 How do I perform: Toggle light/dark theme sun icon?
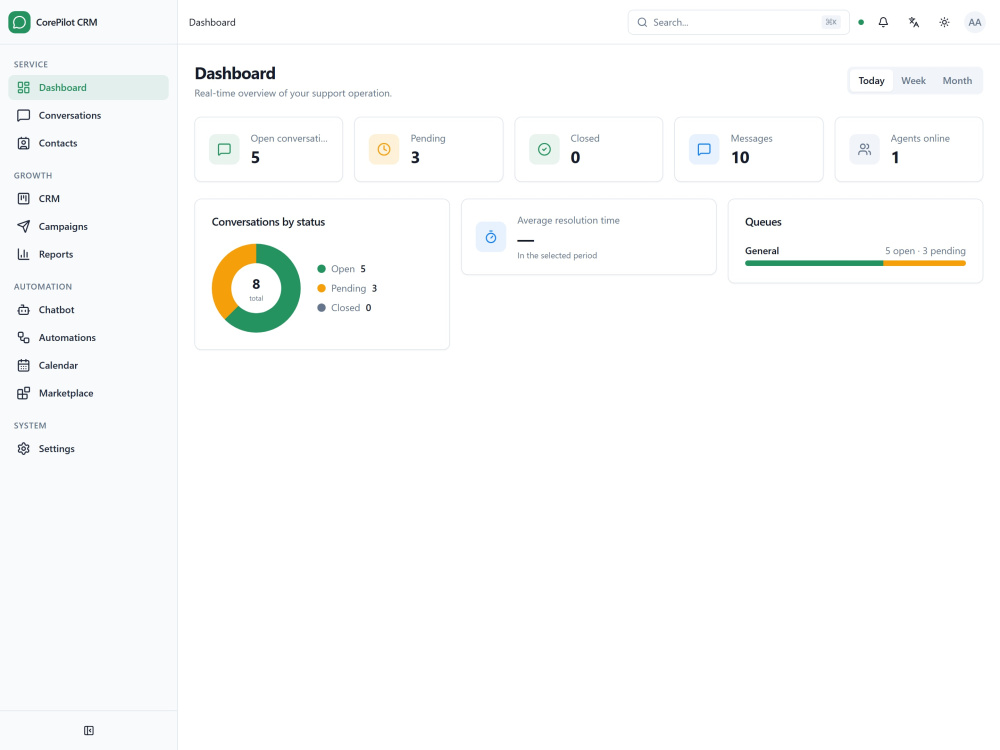[945, 22]
